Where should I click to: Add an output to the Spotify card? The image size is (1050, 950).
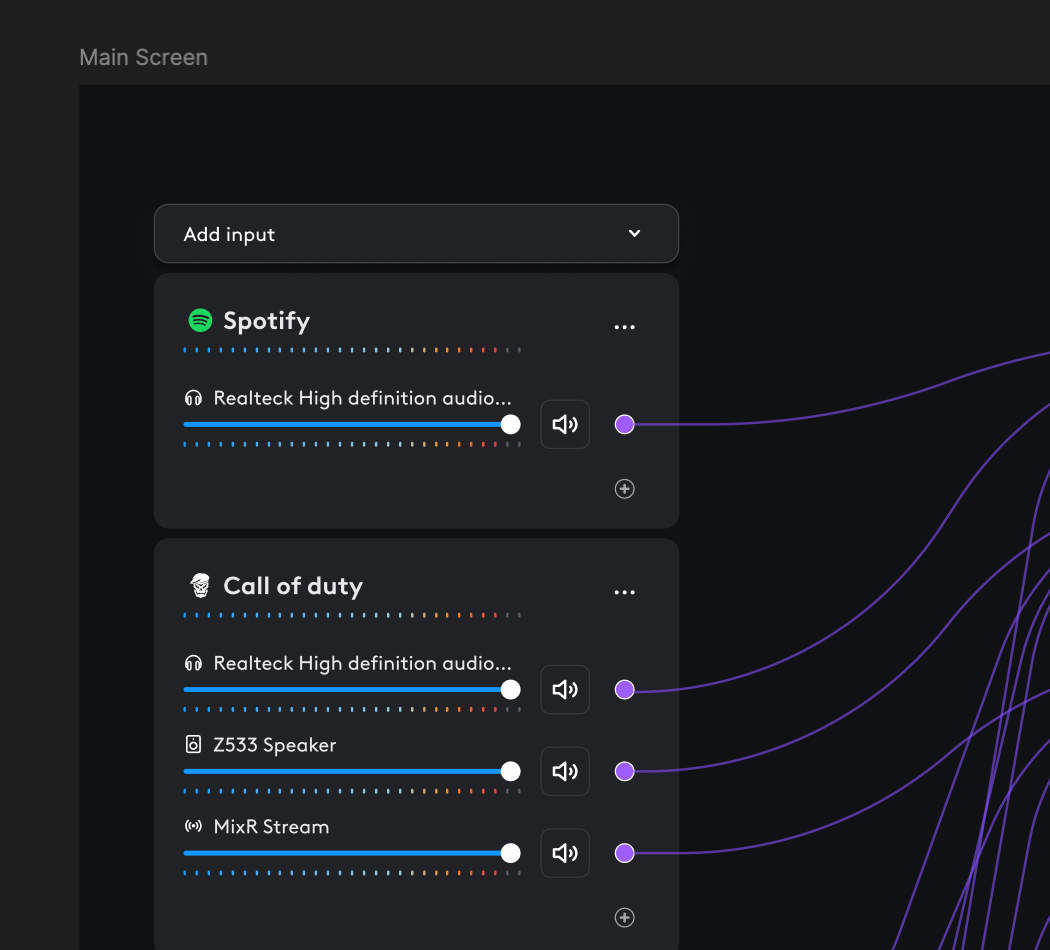[625, 489]
